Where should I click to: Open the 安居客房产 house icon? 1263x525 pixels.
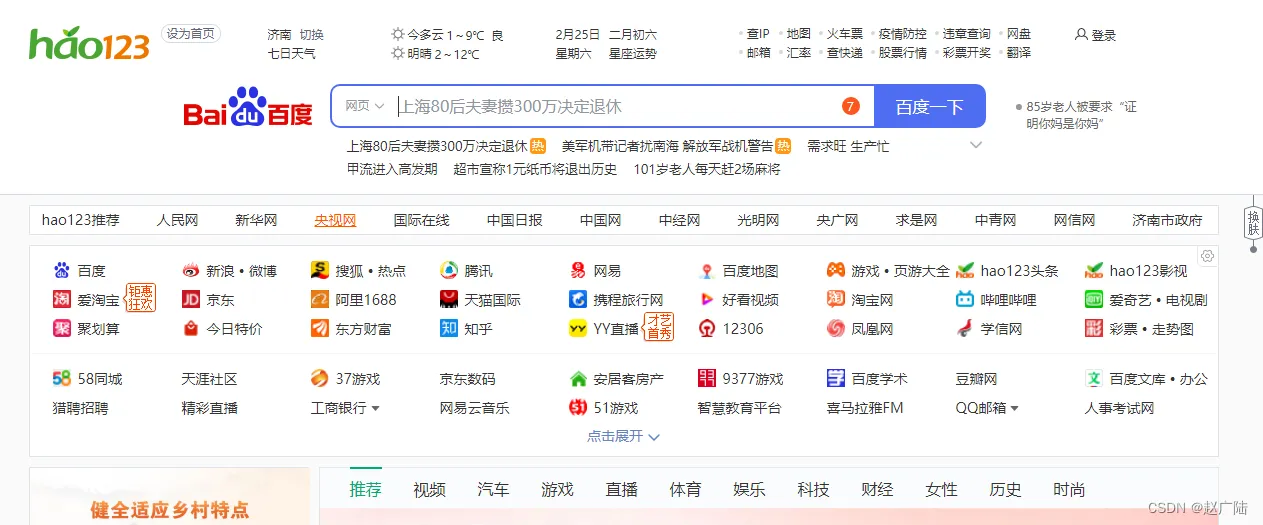(578, 379)
